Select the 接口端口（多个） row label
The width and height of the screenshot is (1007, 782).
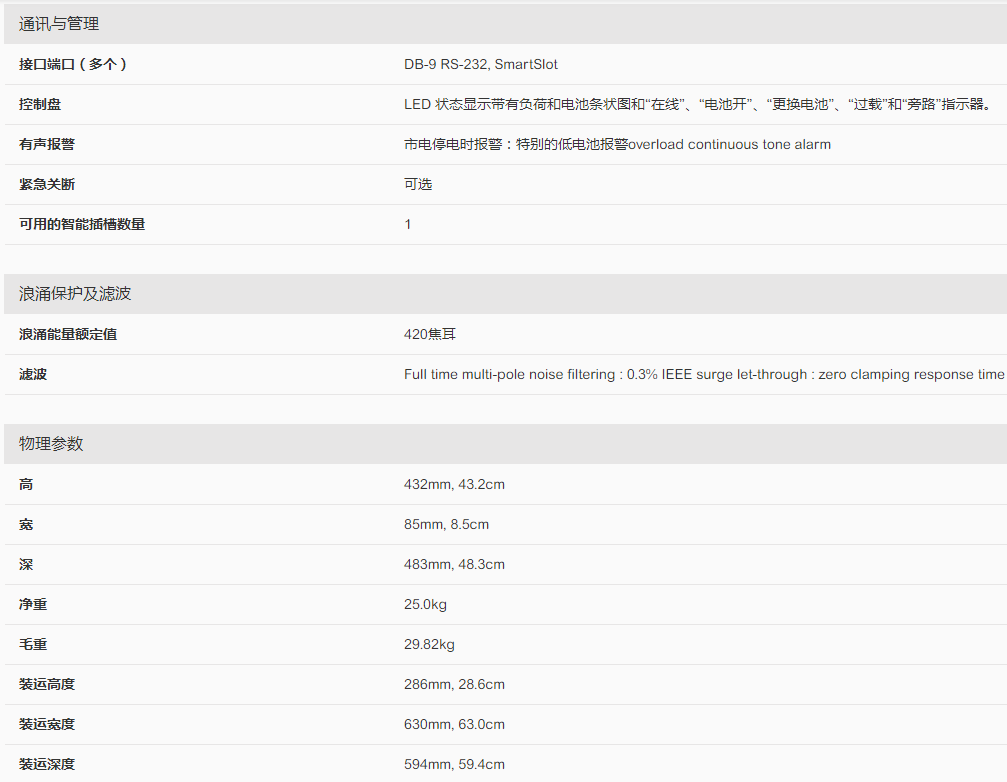pyautogui.click(x=73, y=64)
